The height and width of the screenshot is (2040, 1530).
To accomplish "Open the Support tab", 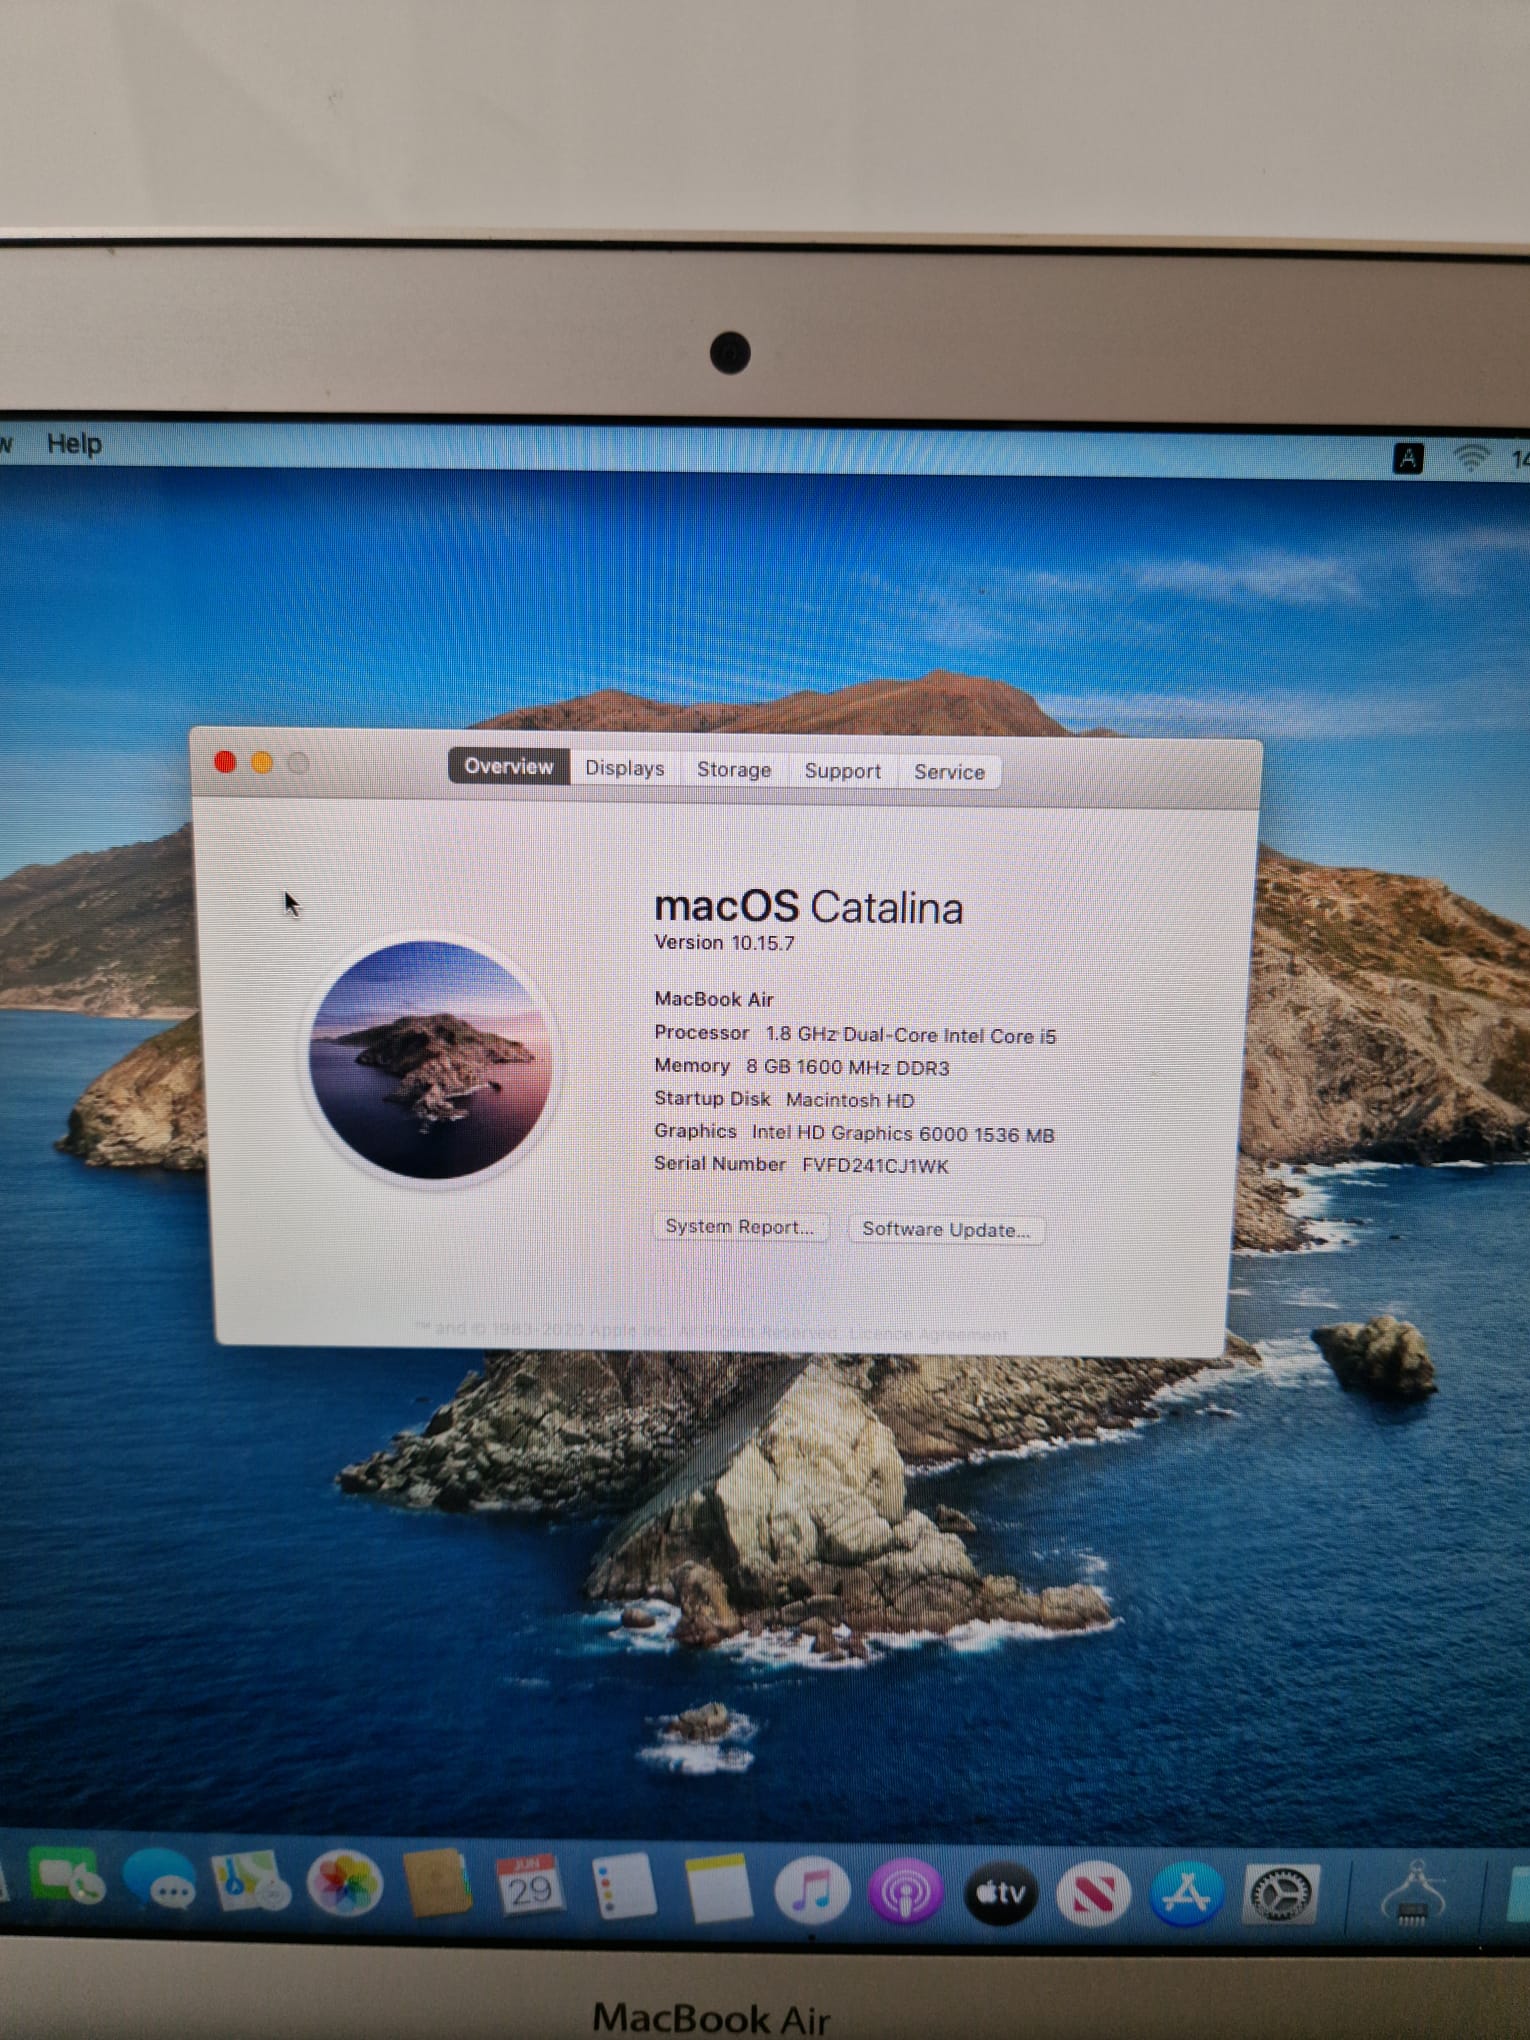I will 842,771.
